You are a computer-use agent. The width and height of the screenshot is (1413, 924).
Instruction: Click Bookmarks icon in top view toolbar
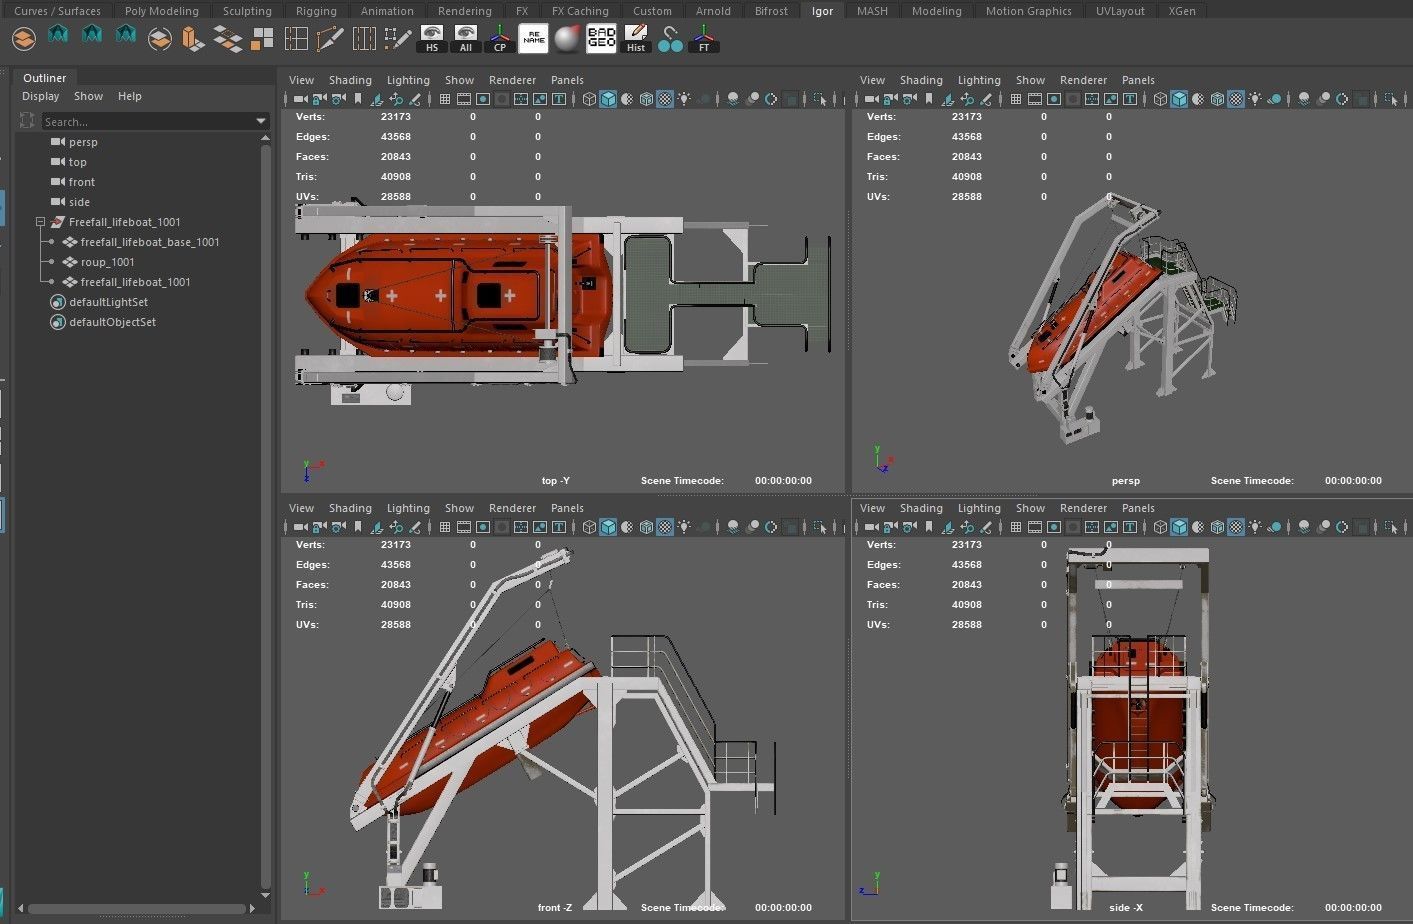[x=357, y=99]
